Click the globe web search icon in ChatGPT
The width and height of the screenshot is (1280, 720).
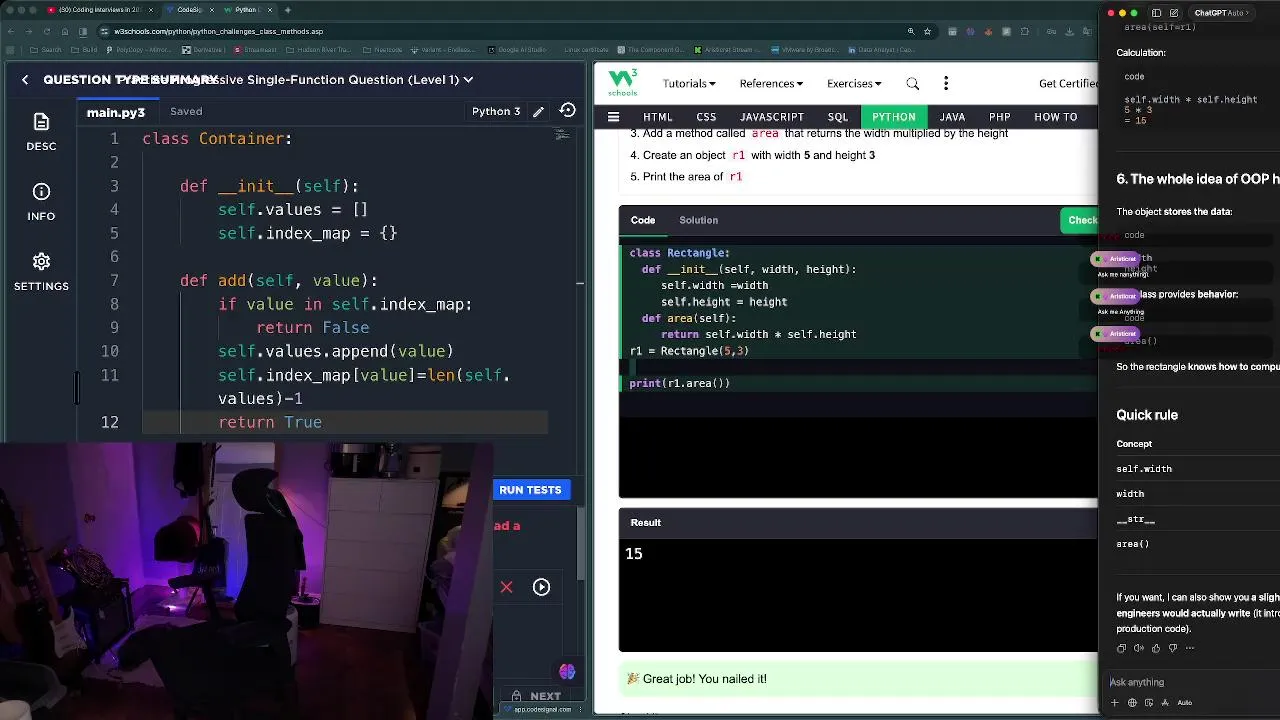point(1132,702)
